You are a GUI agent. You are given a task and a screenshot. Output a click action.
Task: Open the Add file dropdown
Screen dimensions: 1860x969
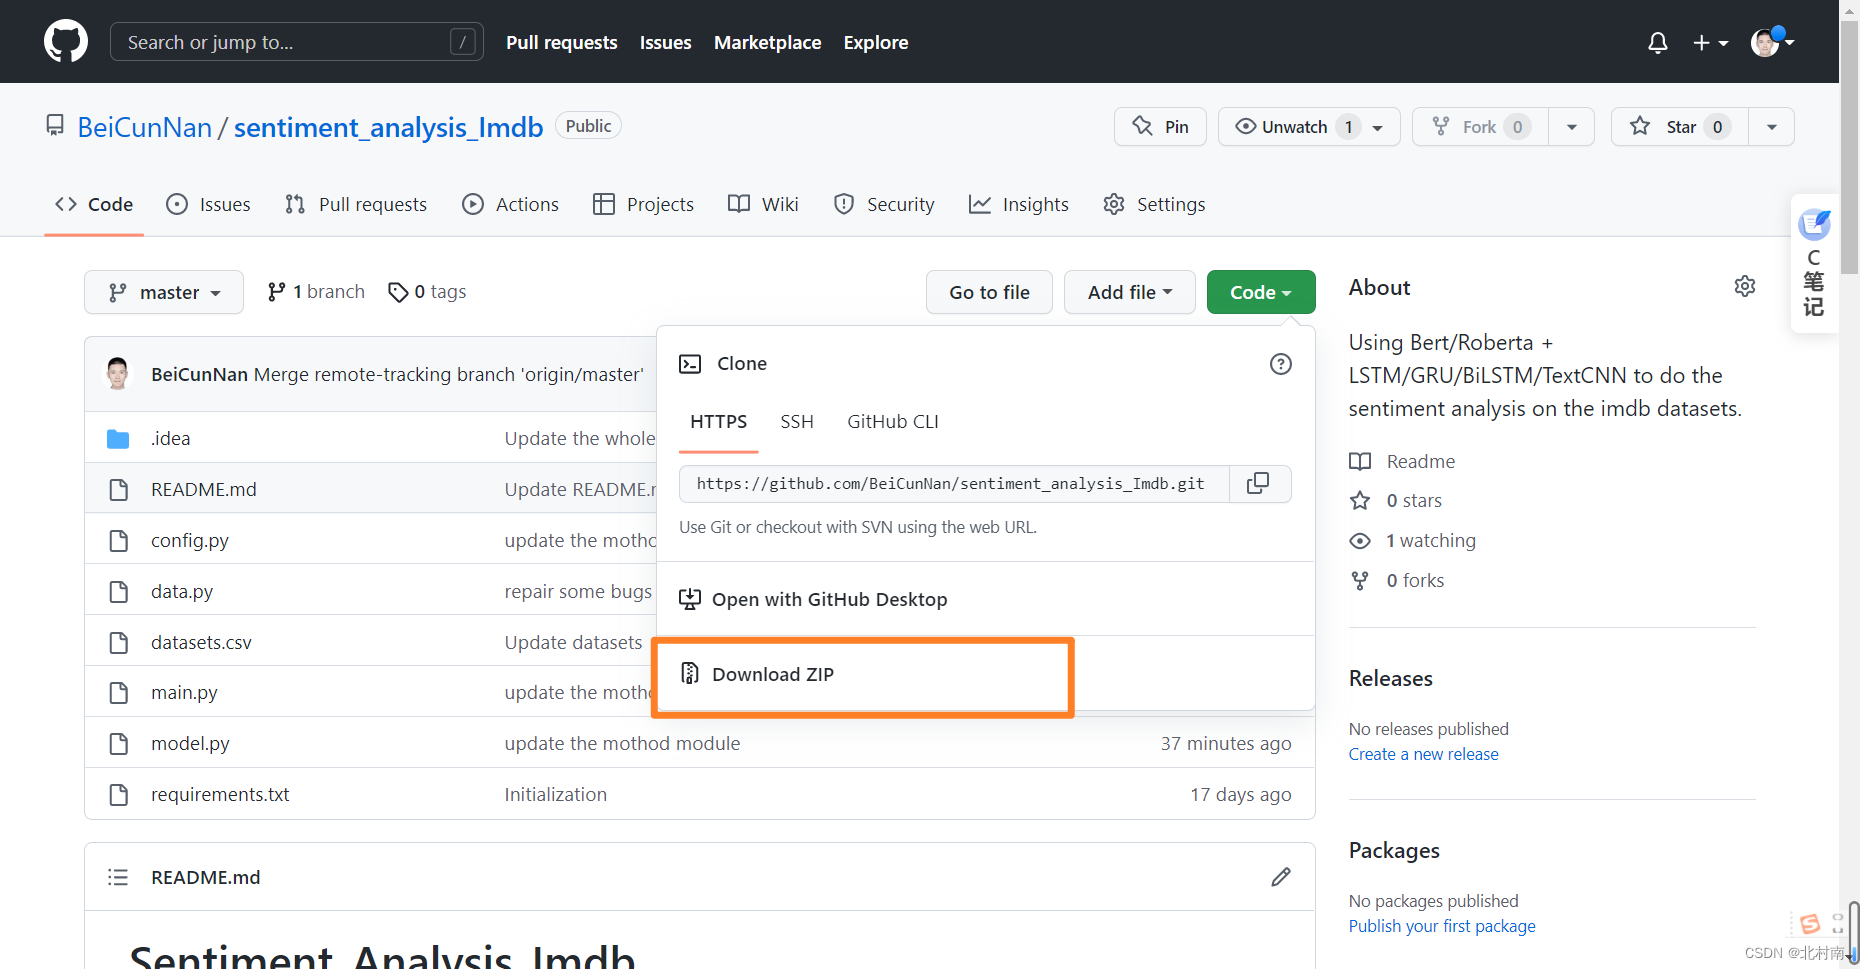pyautogui.click(x=1129, y=292)
